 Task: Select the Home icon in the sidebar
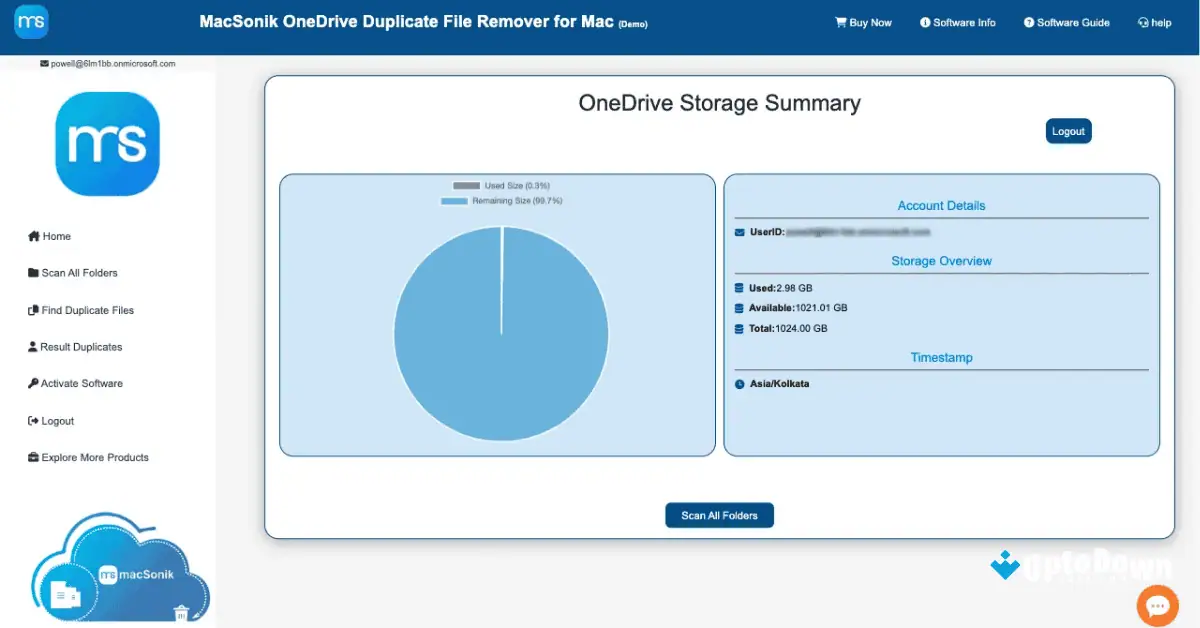click(x=33, y=236)
